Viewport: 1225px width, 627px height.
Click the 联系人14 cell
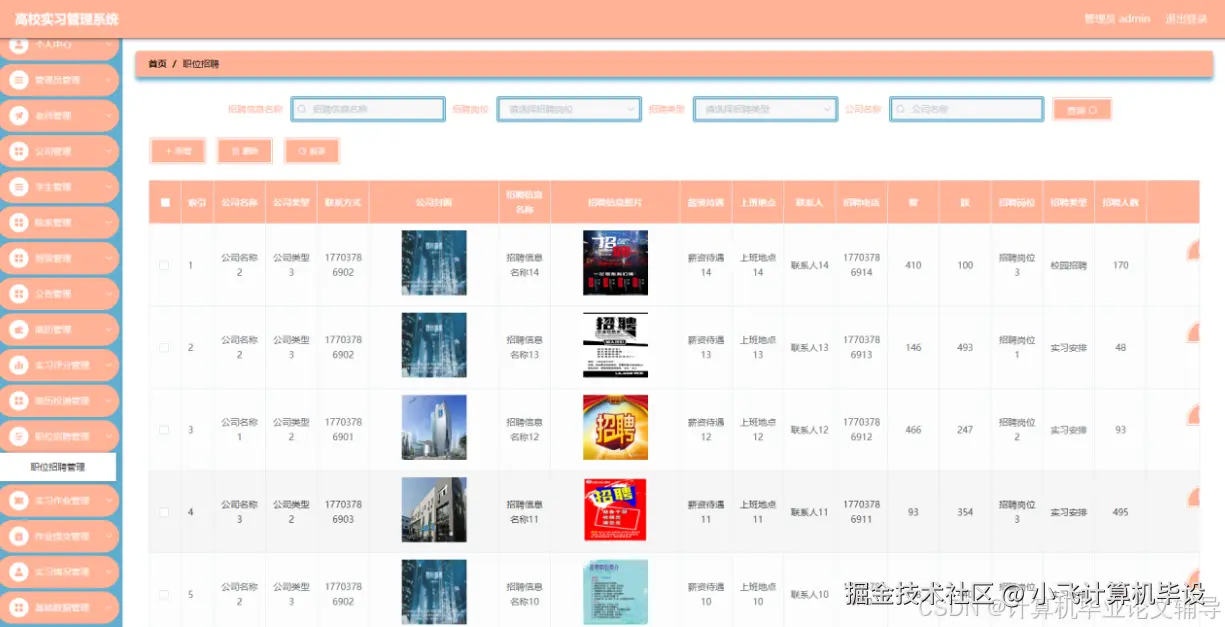(810, 265)
